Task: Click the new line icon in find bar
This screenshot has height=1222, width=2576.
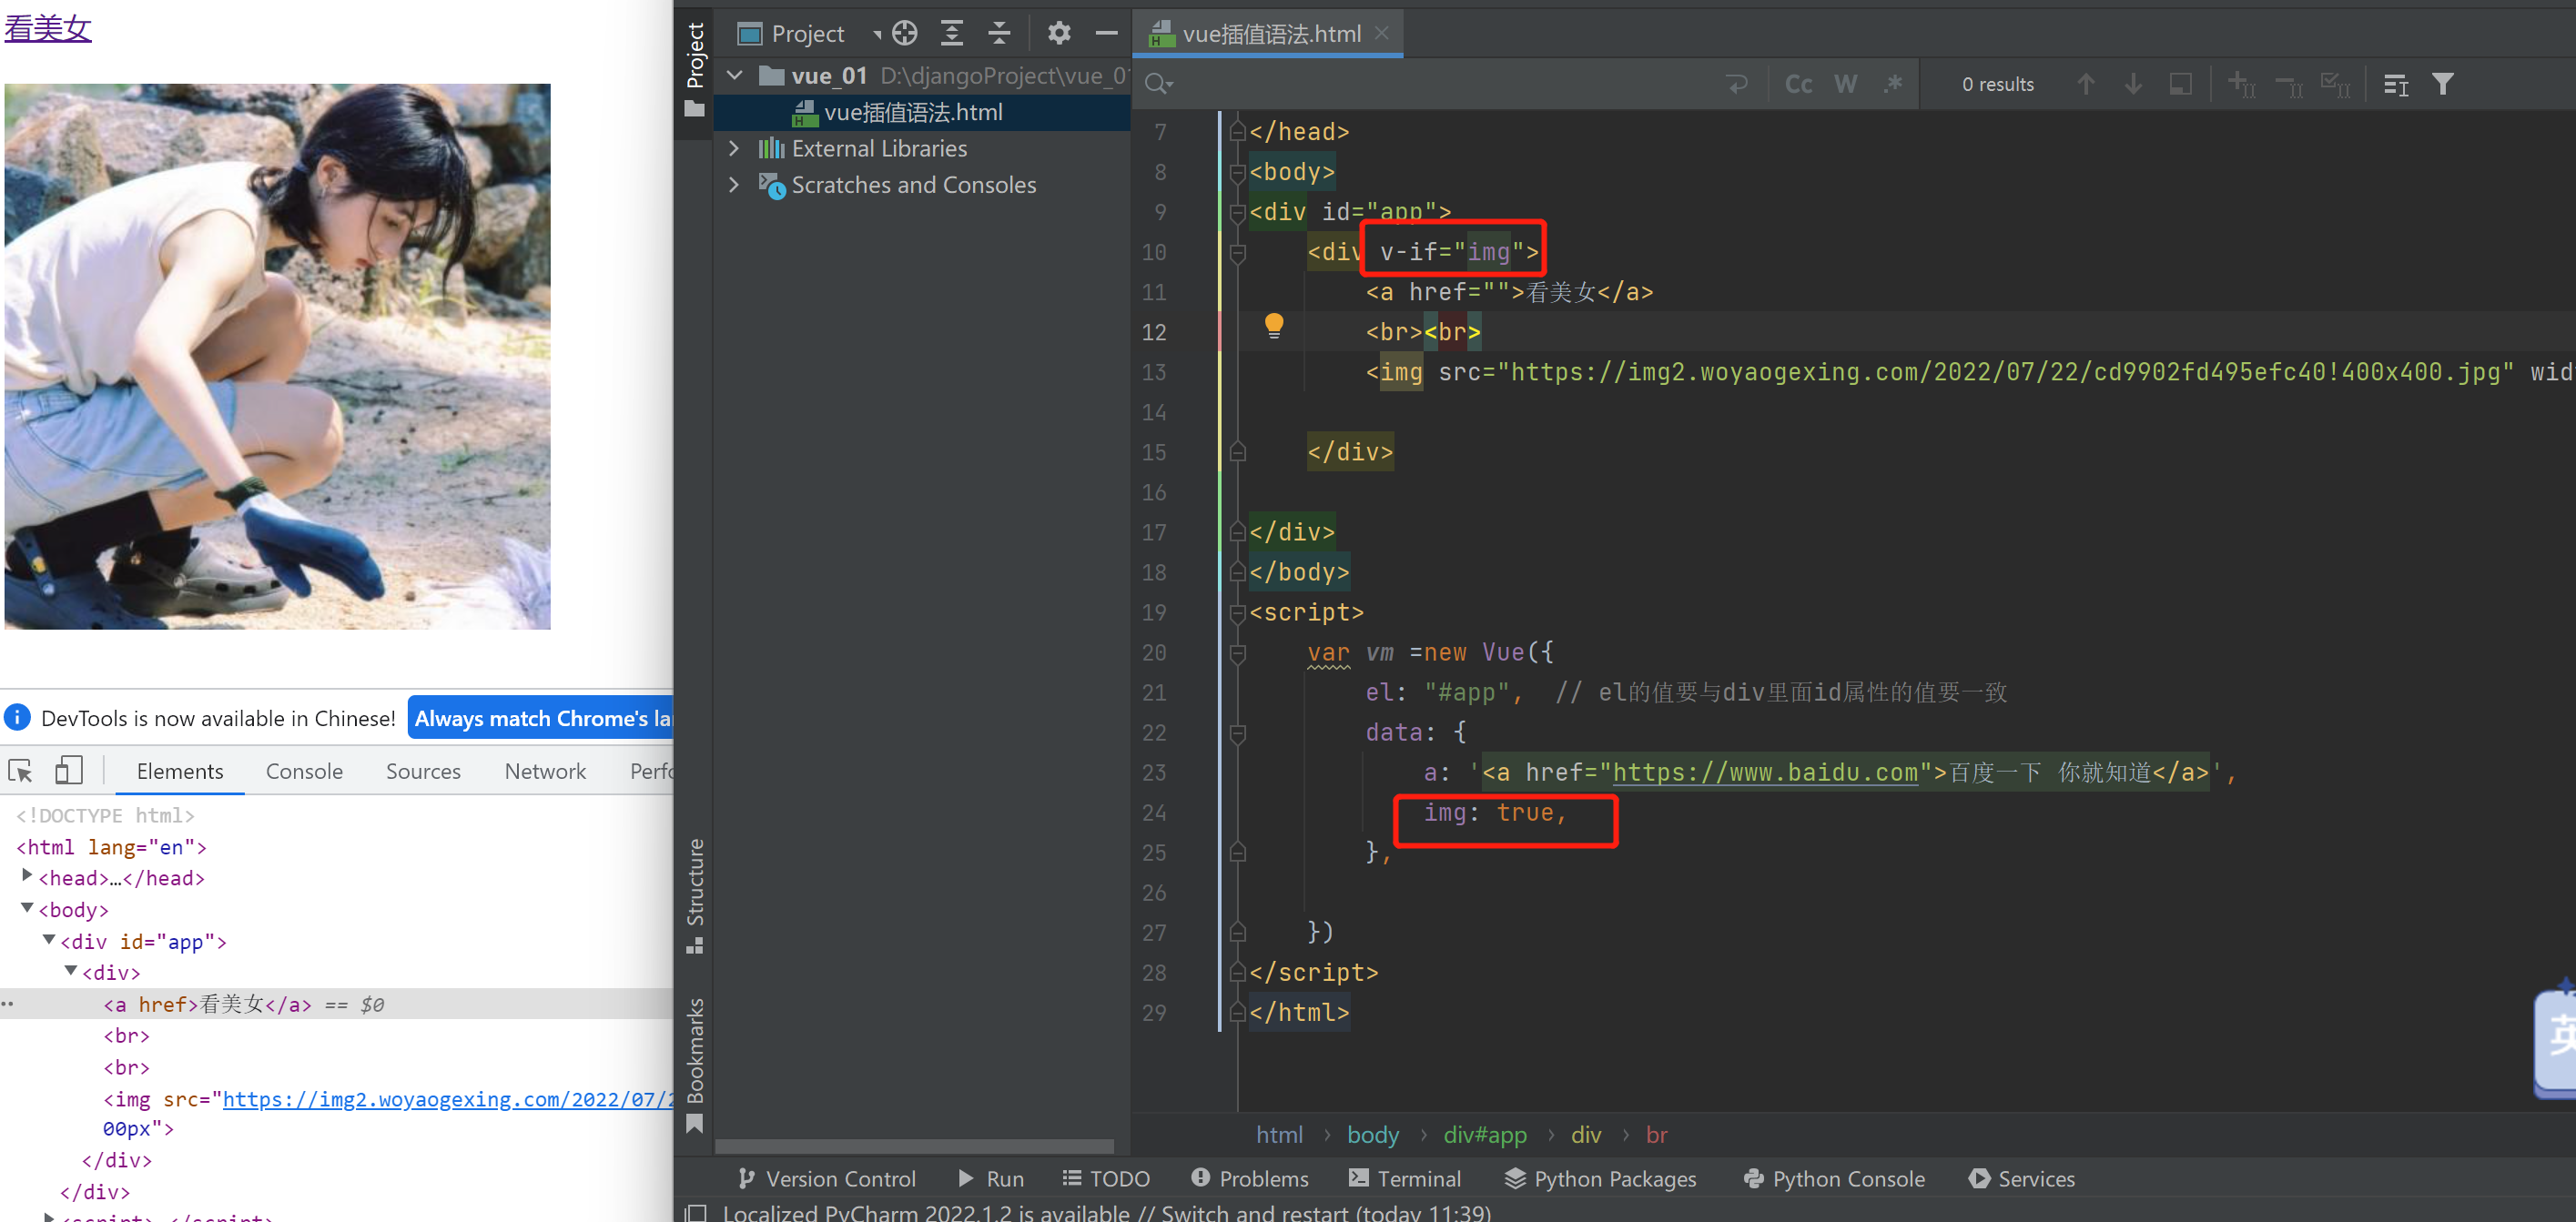Action: [x=1737, y=84]
